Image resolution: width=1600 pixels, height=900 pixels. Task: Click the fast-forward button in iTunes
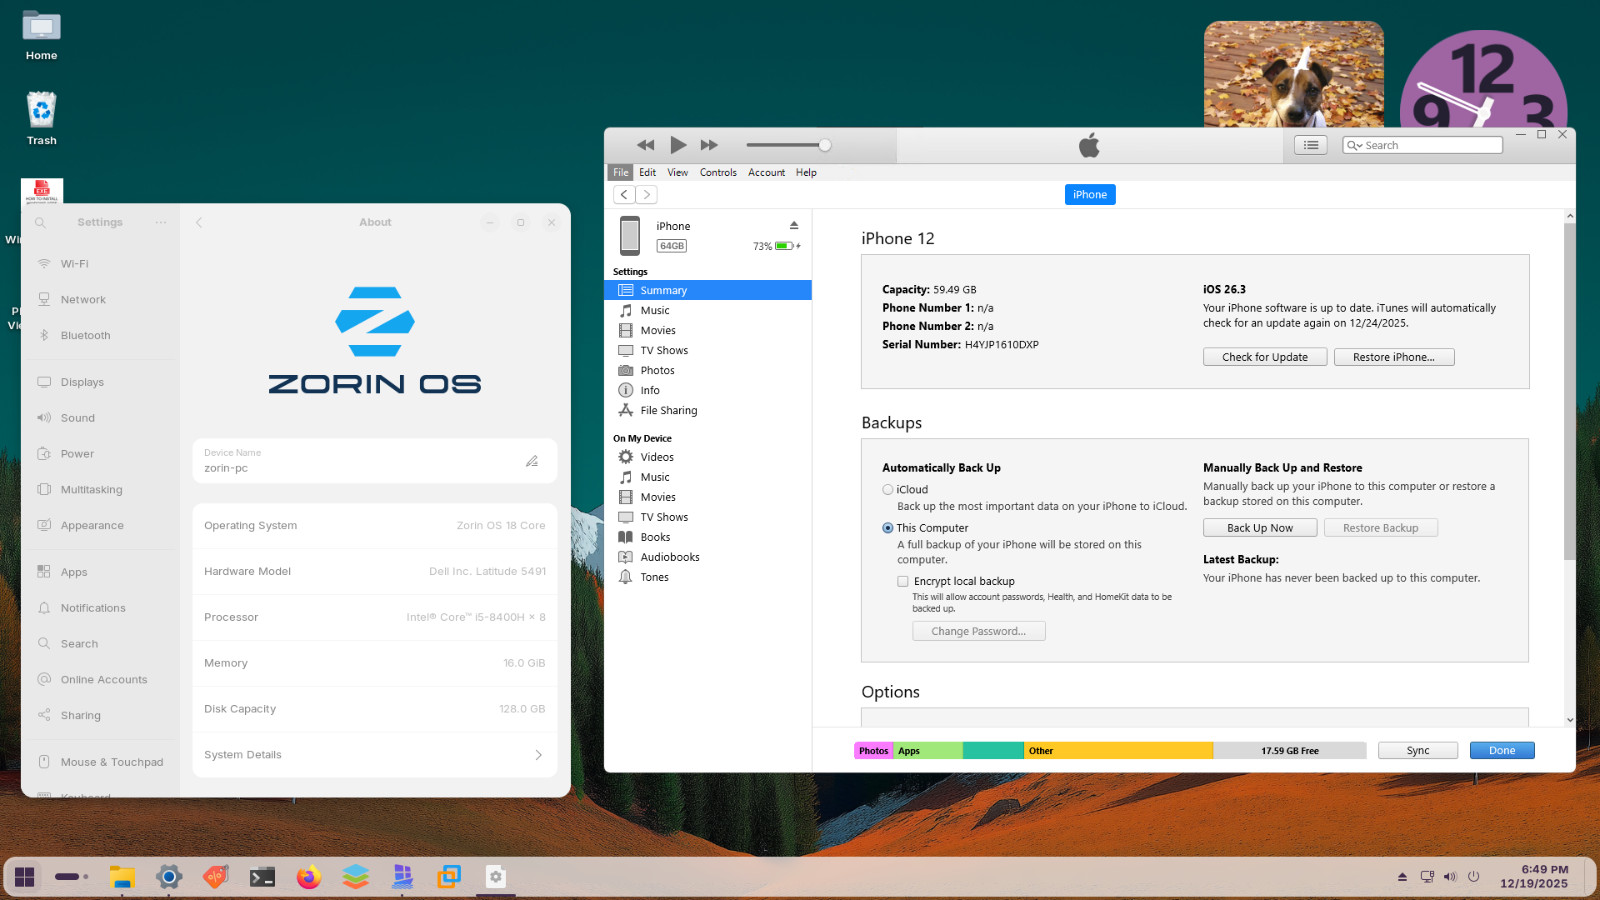709,145
